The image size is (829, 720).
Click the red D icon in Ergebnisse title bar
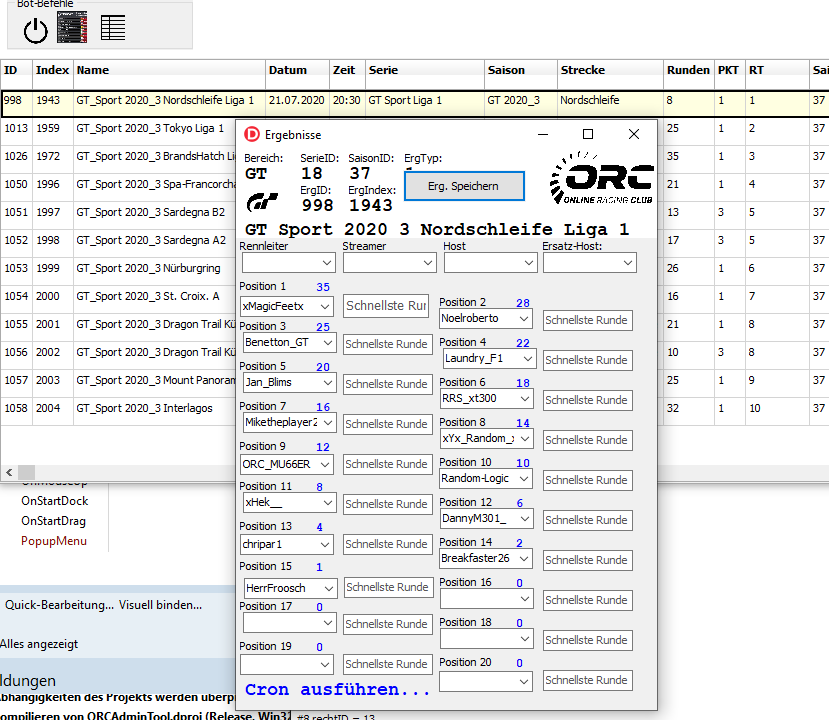pyautogui.click(x=252, y=134)
